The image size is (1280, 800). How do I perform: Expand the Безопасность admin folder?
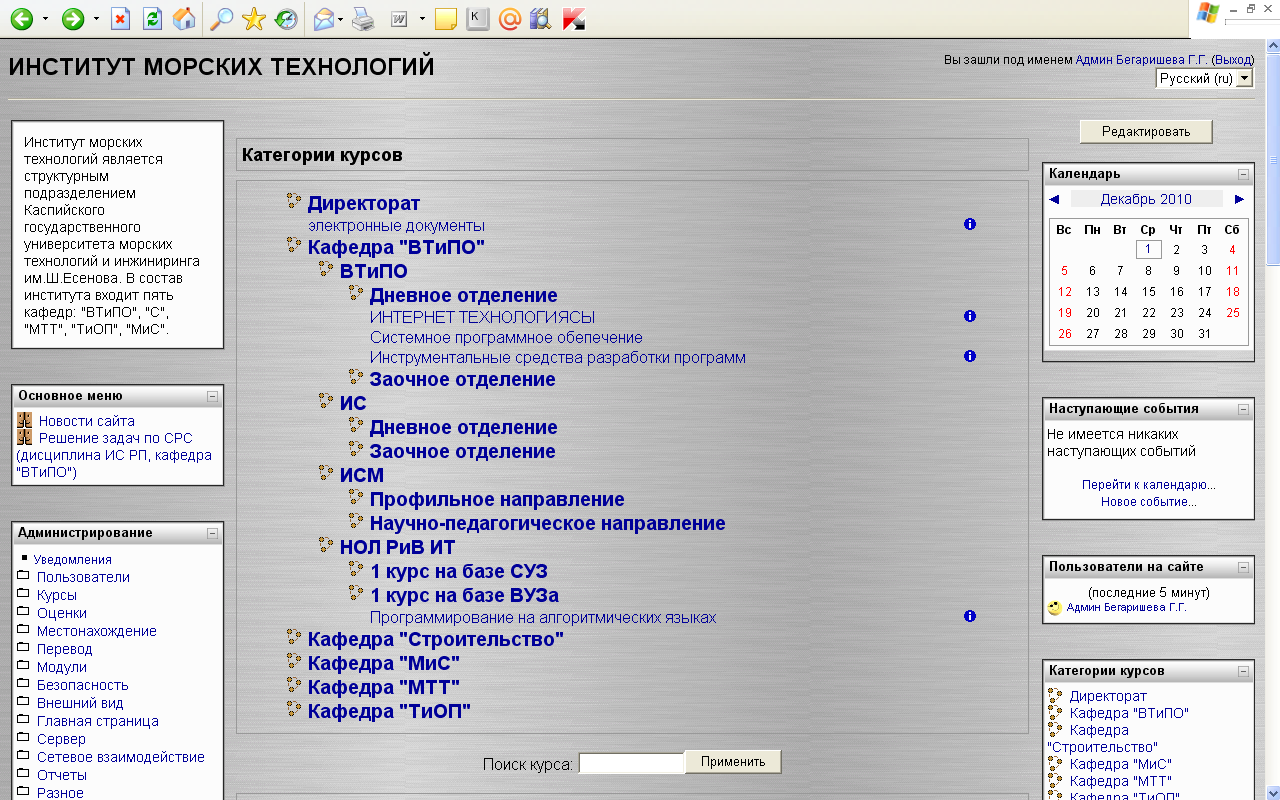[23, 684]
